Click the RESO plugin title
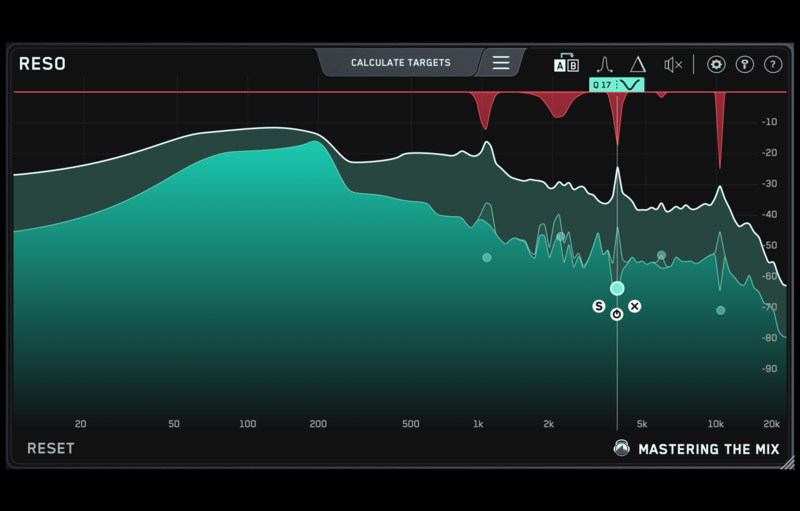The width and height of the screenshot is (800, 511). tap(42, 64)
